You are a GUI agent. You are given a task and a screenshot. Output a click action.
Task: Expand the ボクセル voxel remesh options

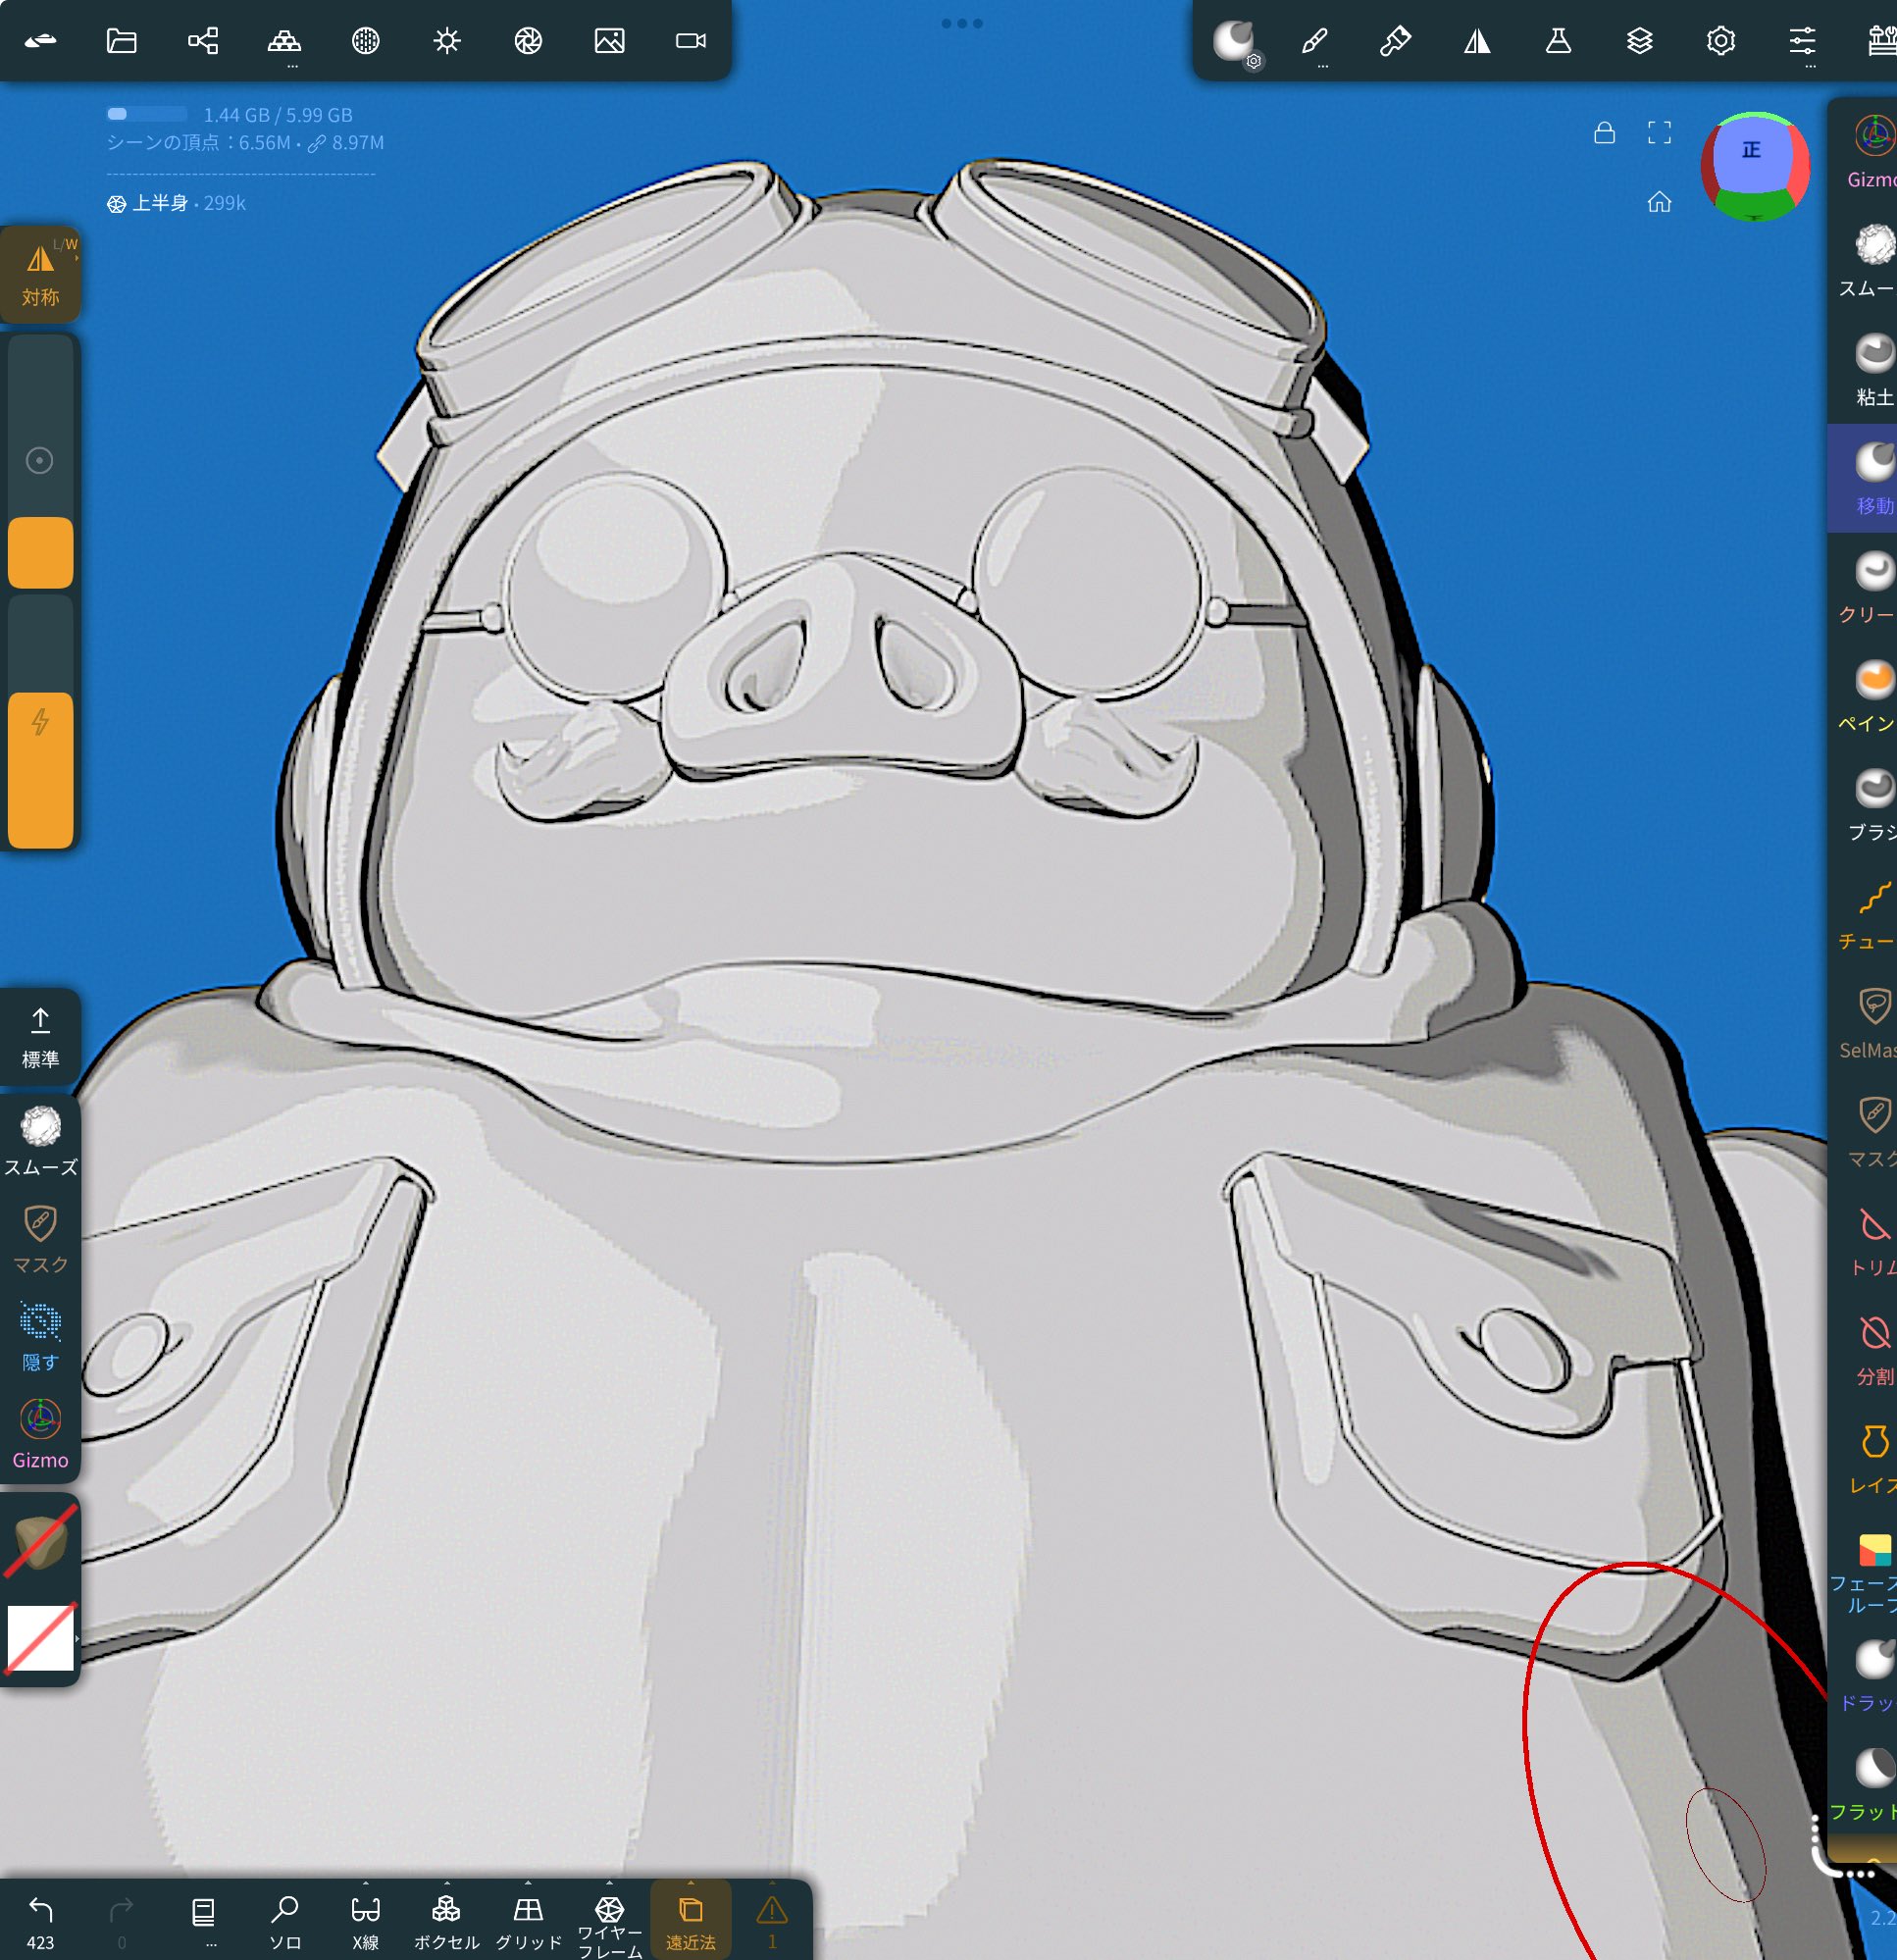point(446,1883)
